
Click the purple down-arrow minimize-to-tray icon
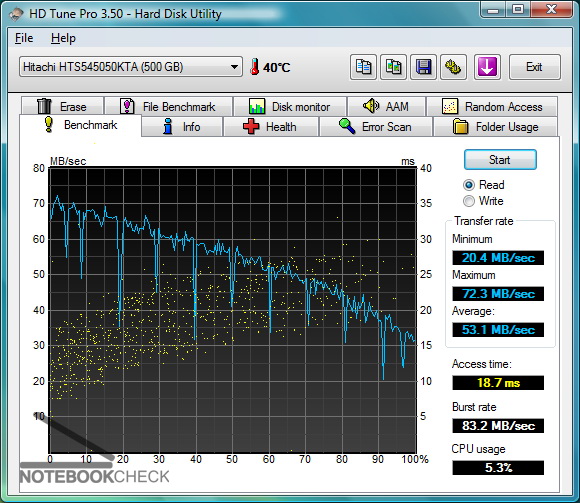pos(487,67)
